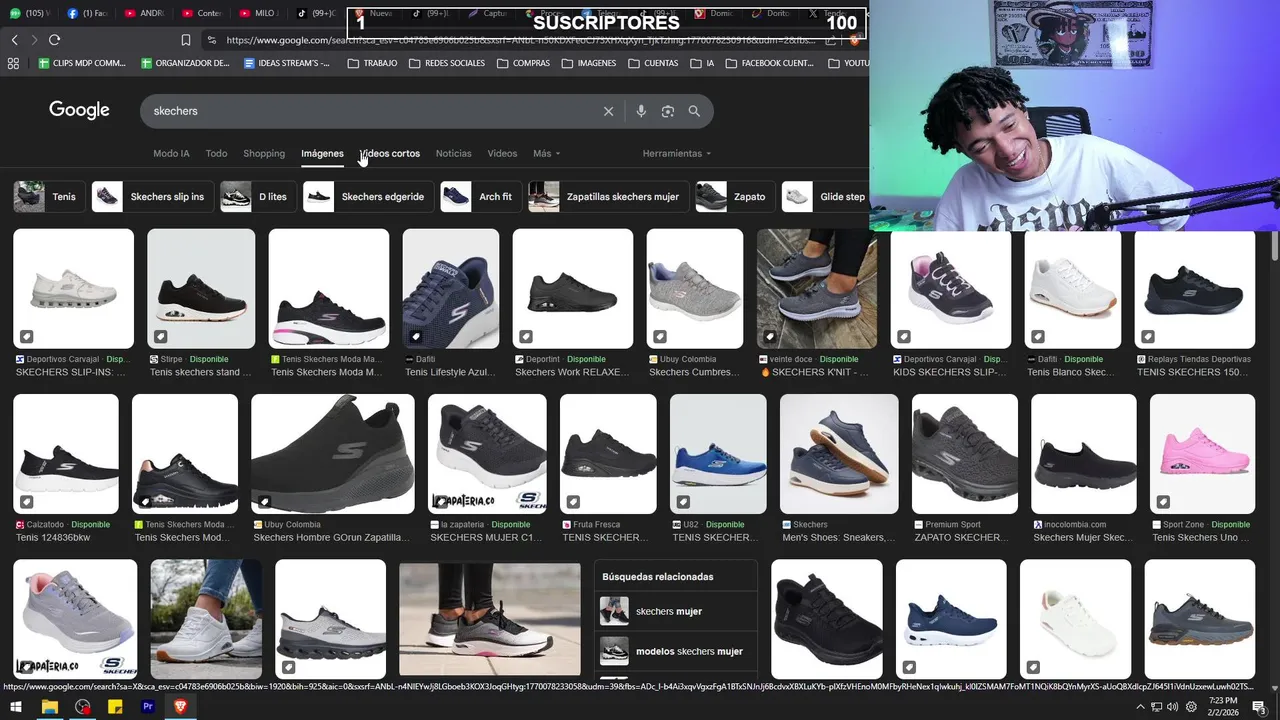
Task: Filter by the D lites chip
Action: coord(257,197)
